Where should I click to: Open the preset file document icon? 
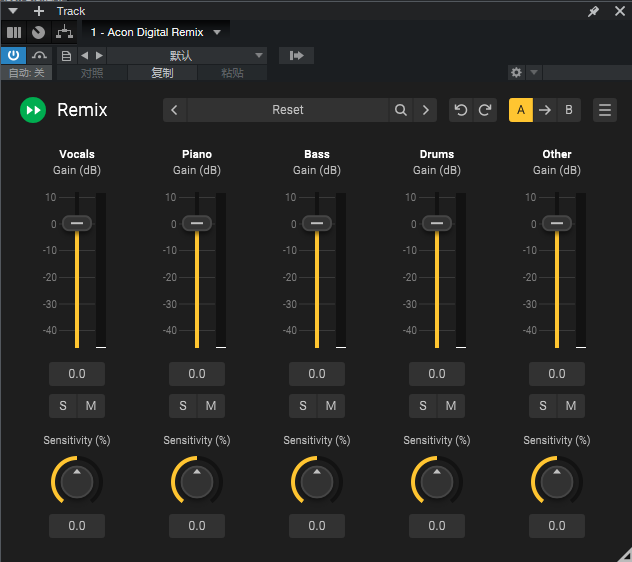67,56
